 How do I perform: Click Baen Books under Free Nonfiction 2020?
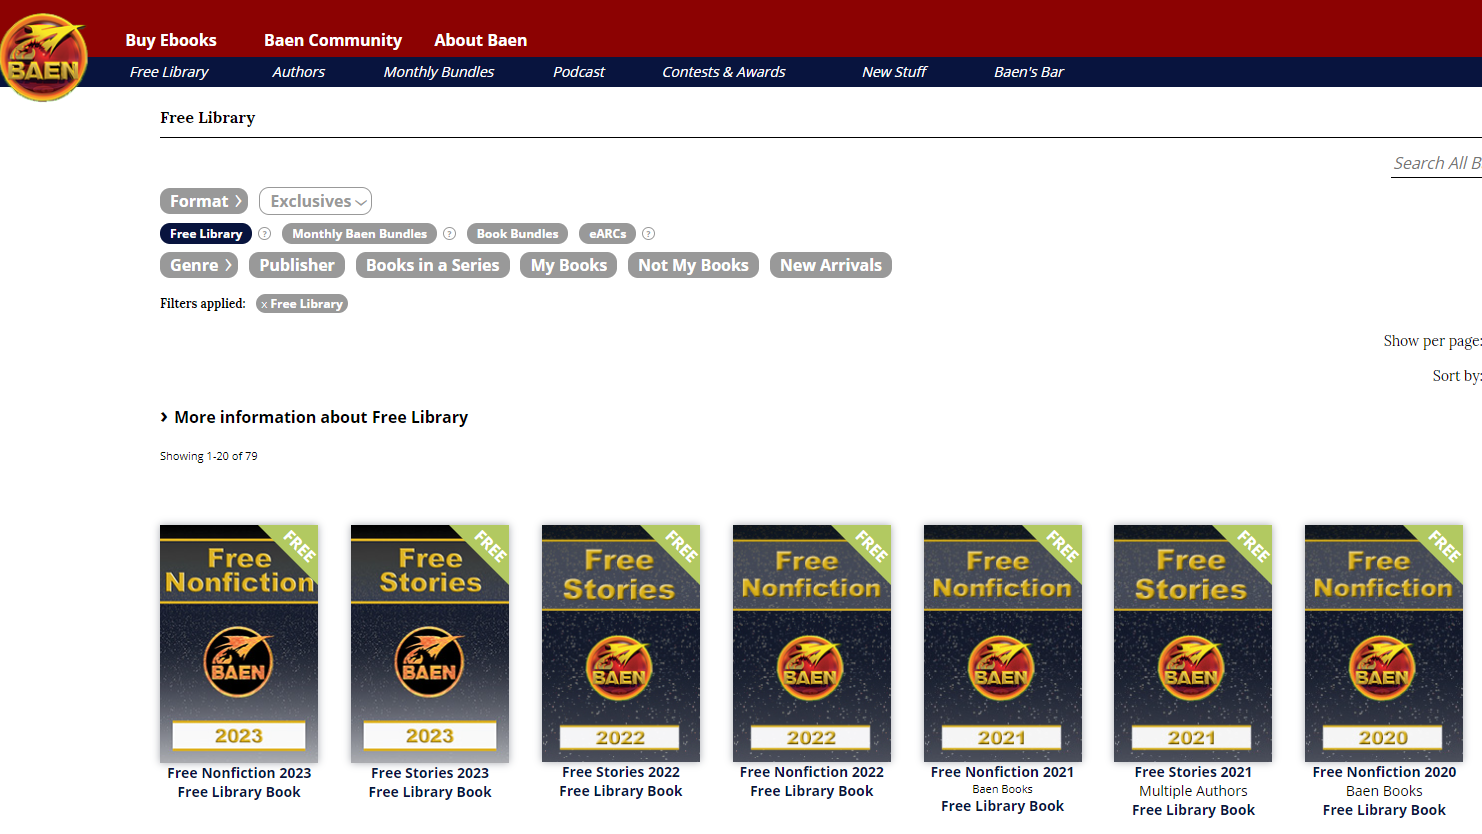(x=1384, y=791)
